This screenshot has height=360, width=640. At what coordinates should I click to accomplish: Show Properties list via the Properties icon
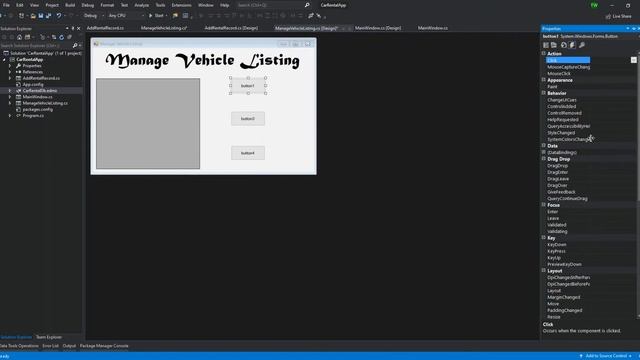(564, 45)
